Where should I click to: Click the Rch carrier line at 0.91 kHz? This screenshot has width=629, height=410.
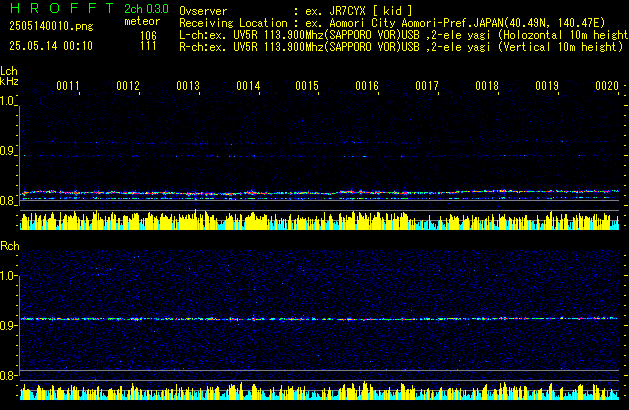[320, 319]
